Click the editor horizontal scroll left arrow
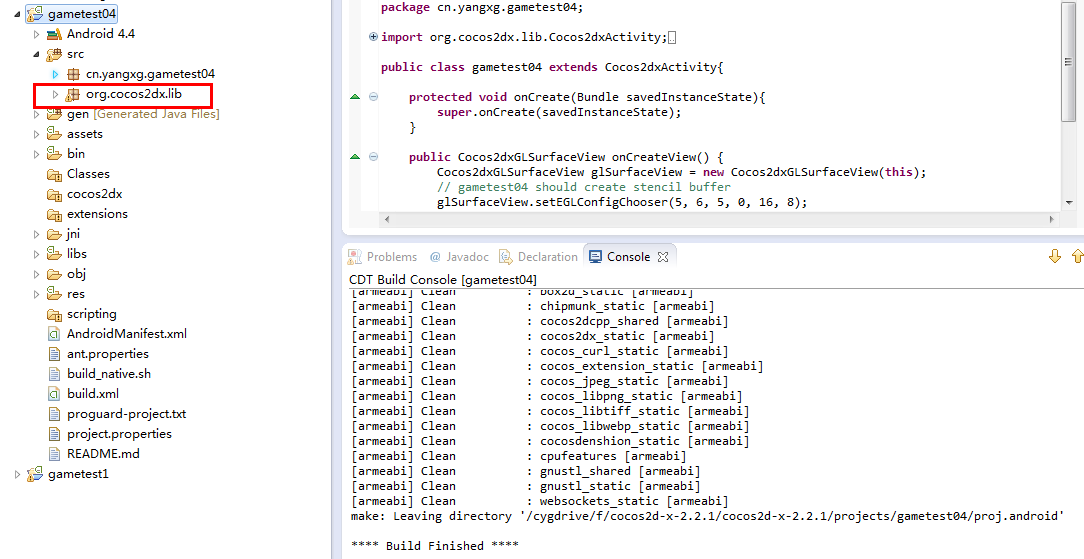The width and height of the screenshot is (1084, 559). [387, 219]
